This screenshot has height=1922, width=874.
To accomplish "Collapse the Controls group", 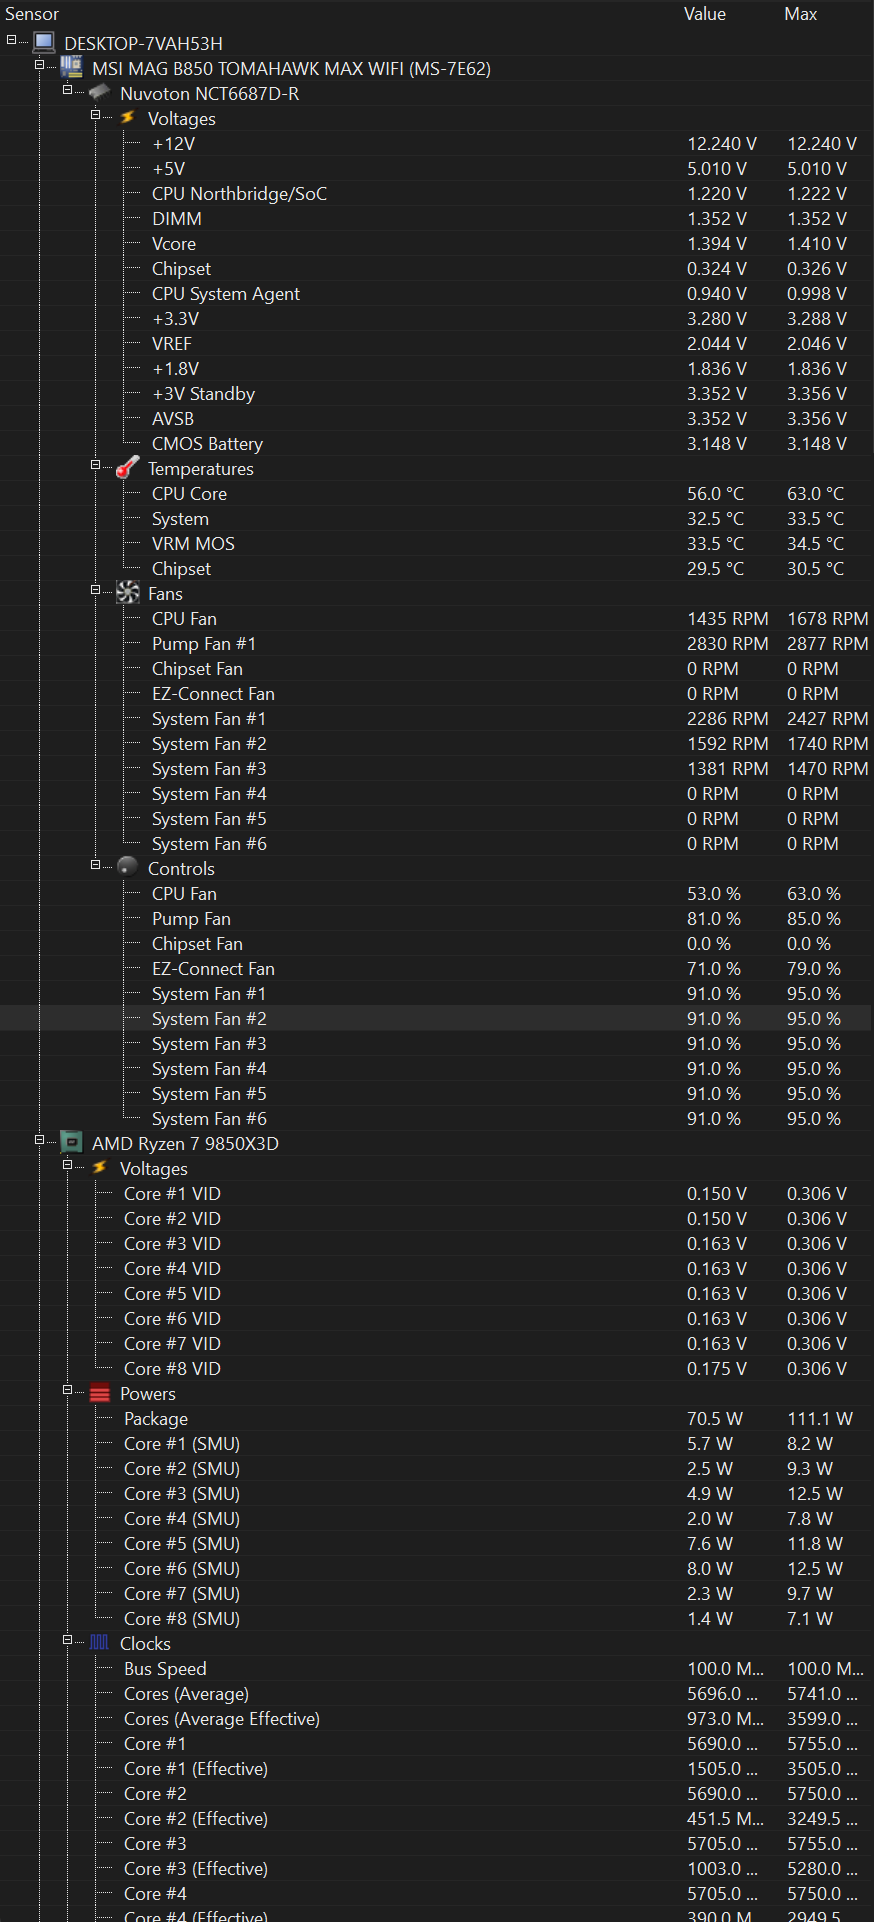I will [x=96, y=865].
